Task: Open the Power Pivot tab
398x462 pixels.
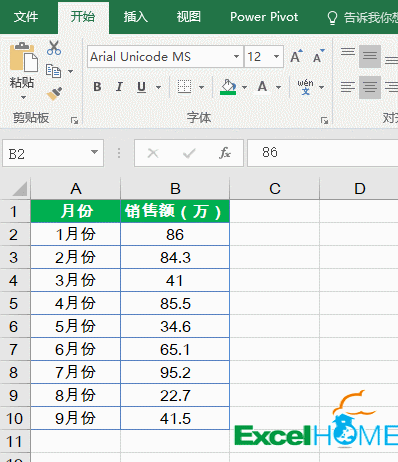Action: click(x=264, y=17)
